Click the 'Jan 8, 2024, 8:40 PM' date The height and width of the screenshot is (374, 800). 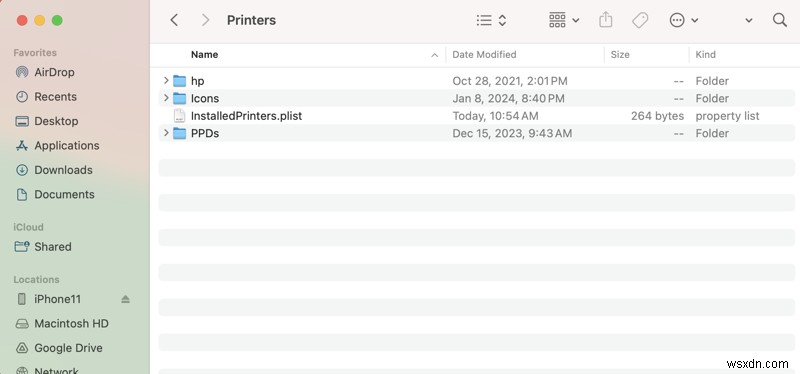tap(508, 98)
